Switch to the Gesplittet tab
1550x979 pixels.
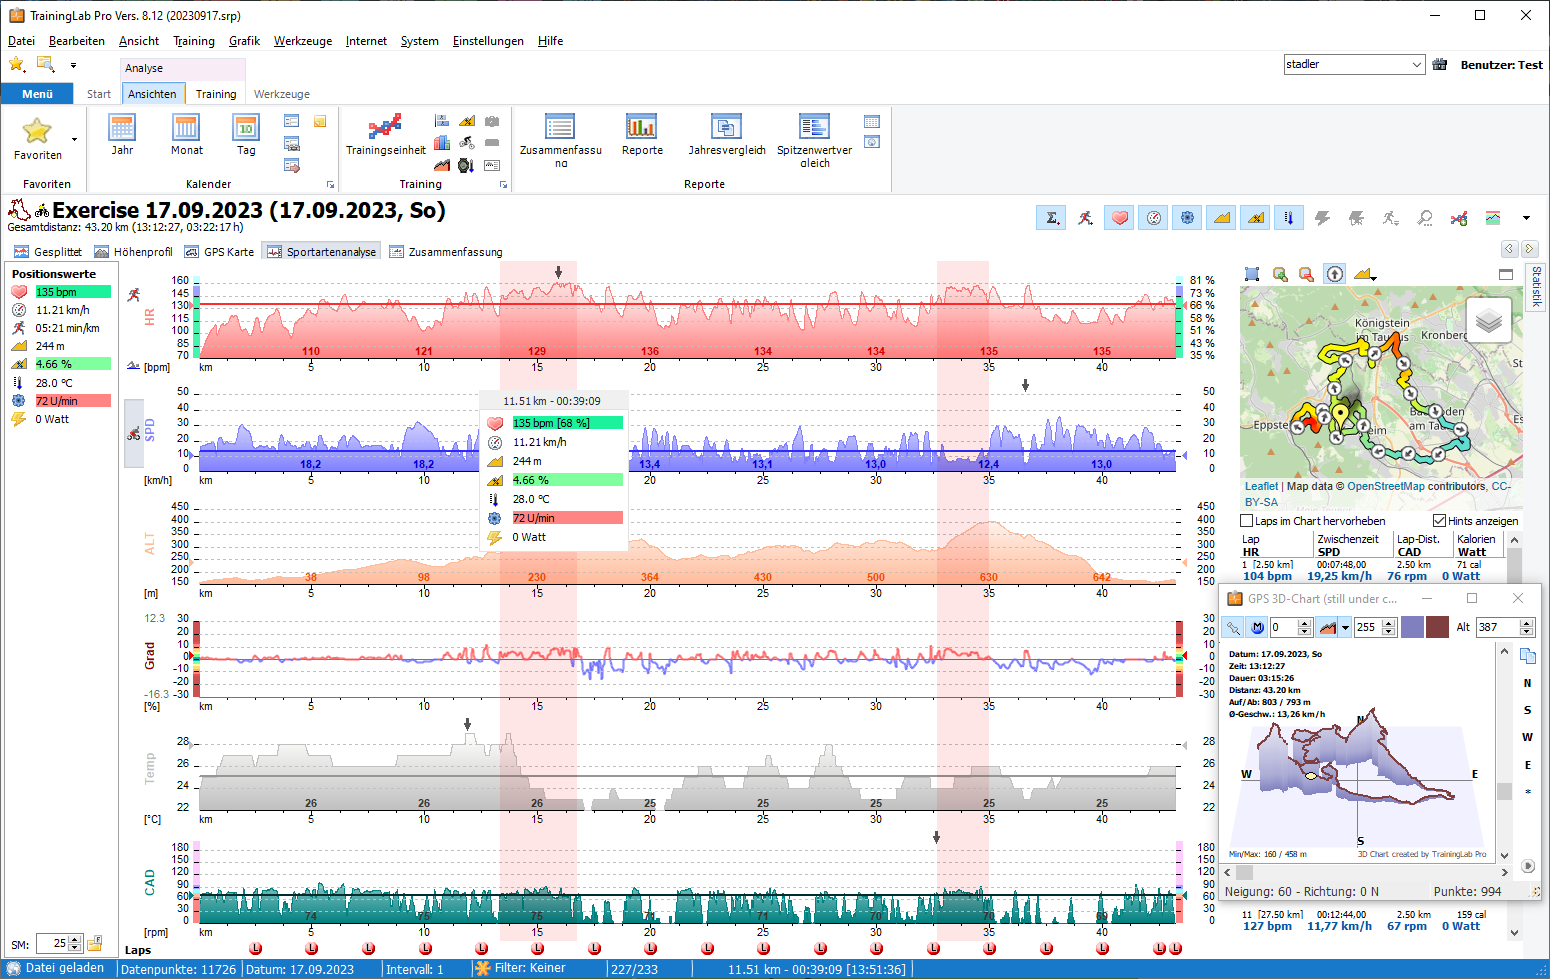coord(48,252)
